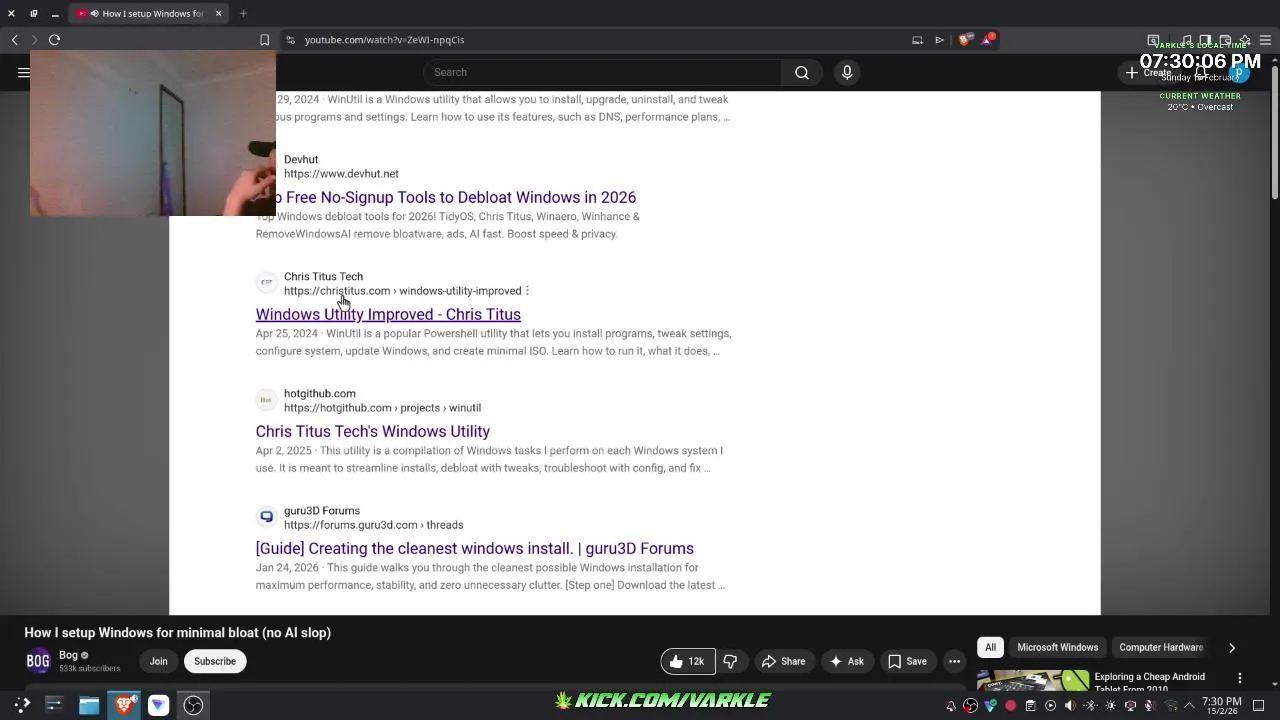Click the browser address bar URL
The width and height of the screenshot is (1280, 720).
point(384,40)
